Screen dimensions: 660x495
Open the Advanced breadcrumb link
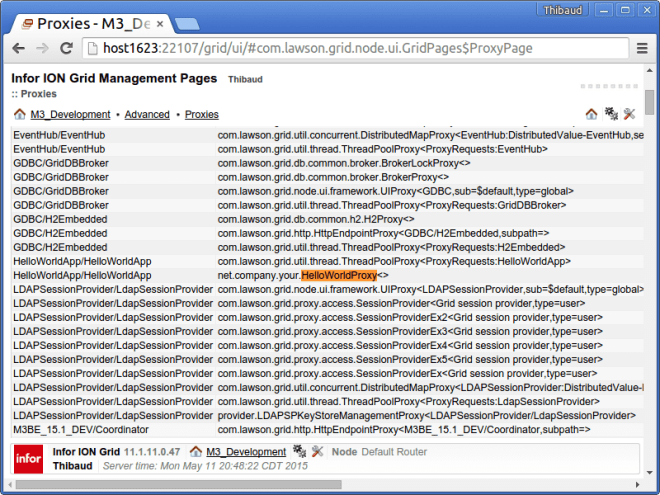[147, 115]
